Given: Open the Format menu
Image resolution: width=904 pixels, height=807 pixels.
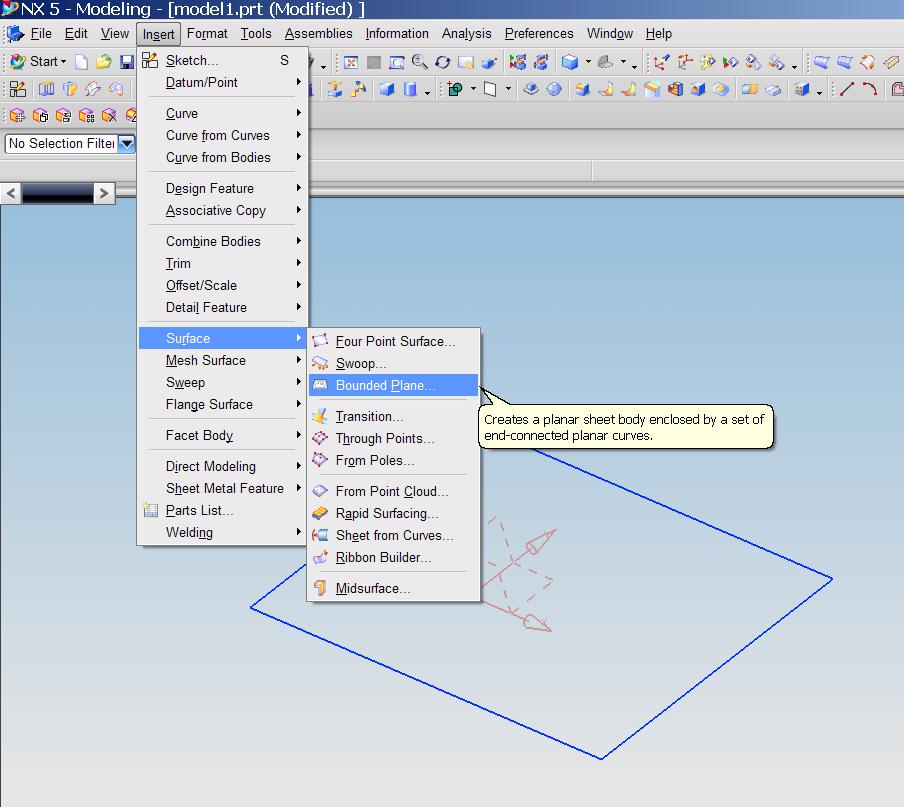Looking at the screenshot, I should [207, 34].
